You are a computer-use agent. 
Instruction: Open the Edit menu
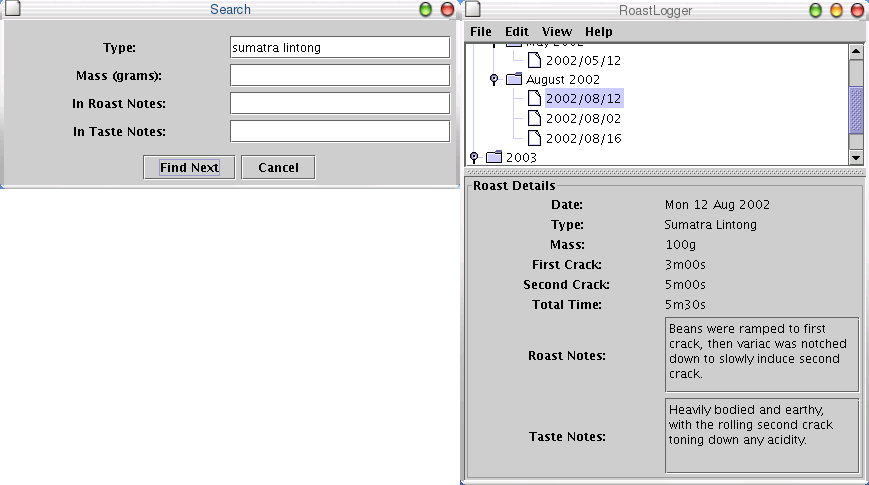(517, 32)
